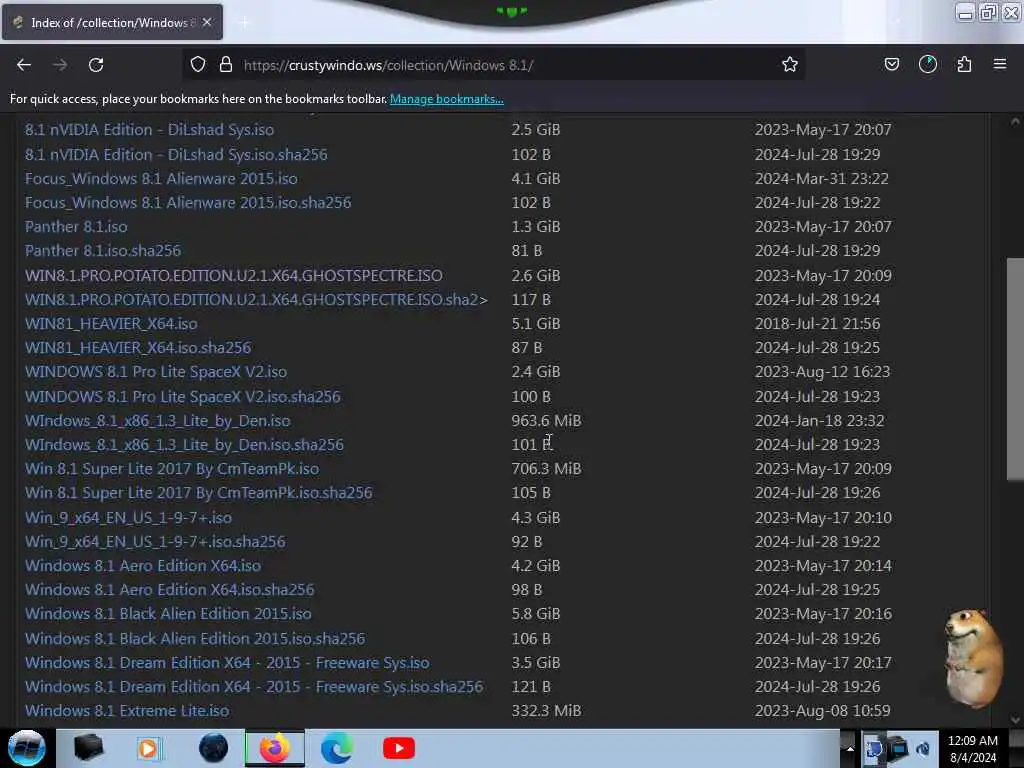This screenshot has height=768, width=1024.
Task: Click the volume speaker tray icon
Action: point(924,749)
